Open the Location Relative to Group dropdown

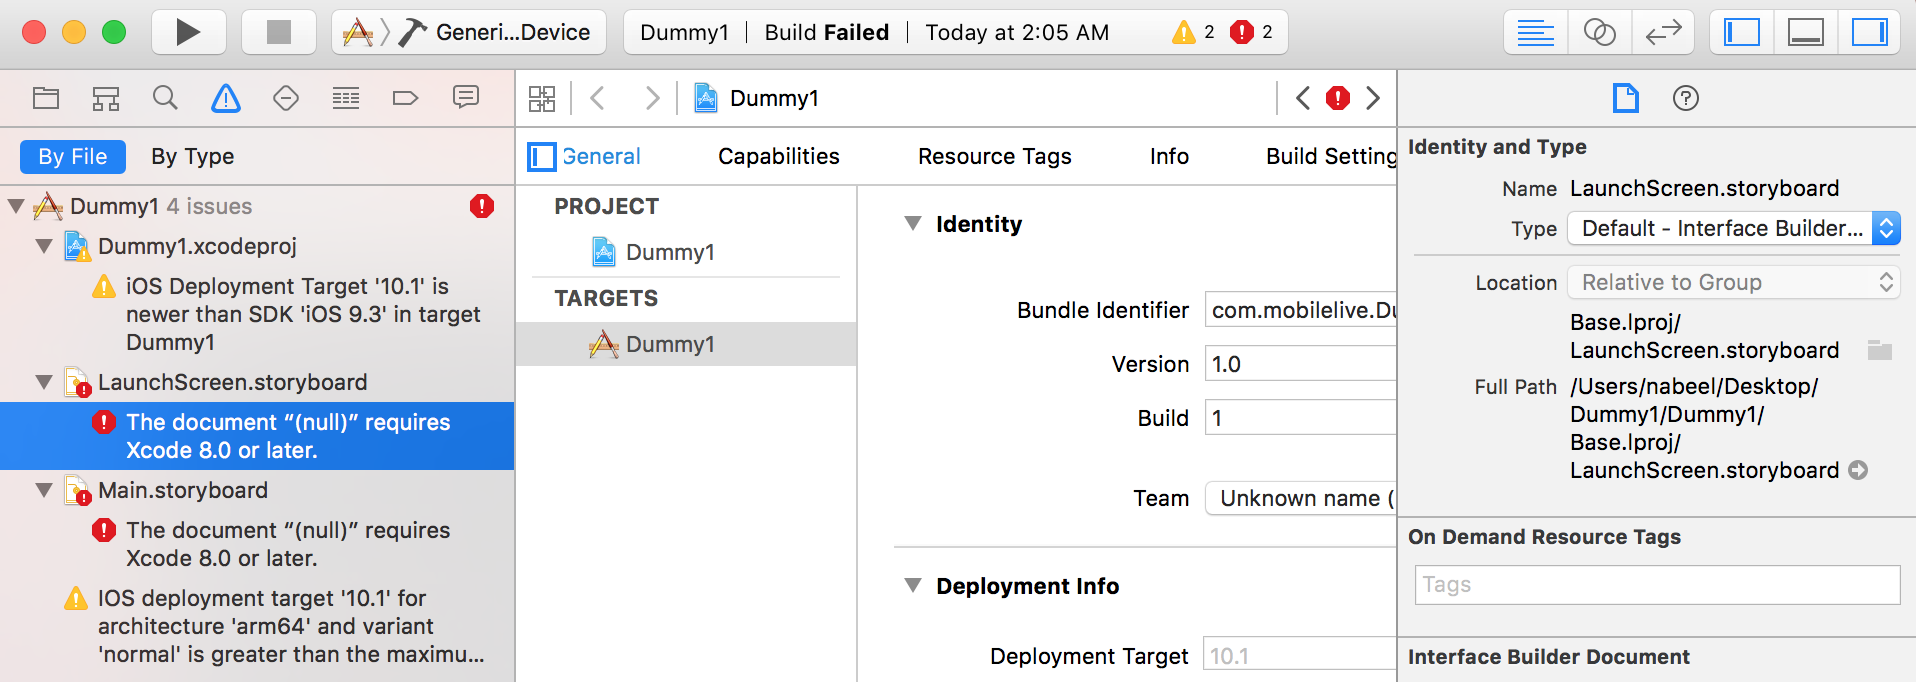pyautogui.click(x=1734, y=283)
